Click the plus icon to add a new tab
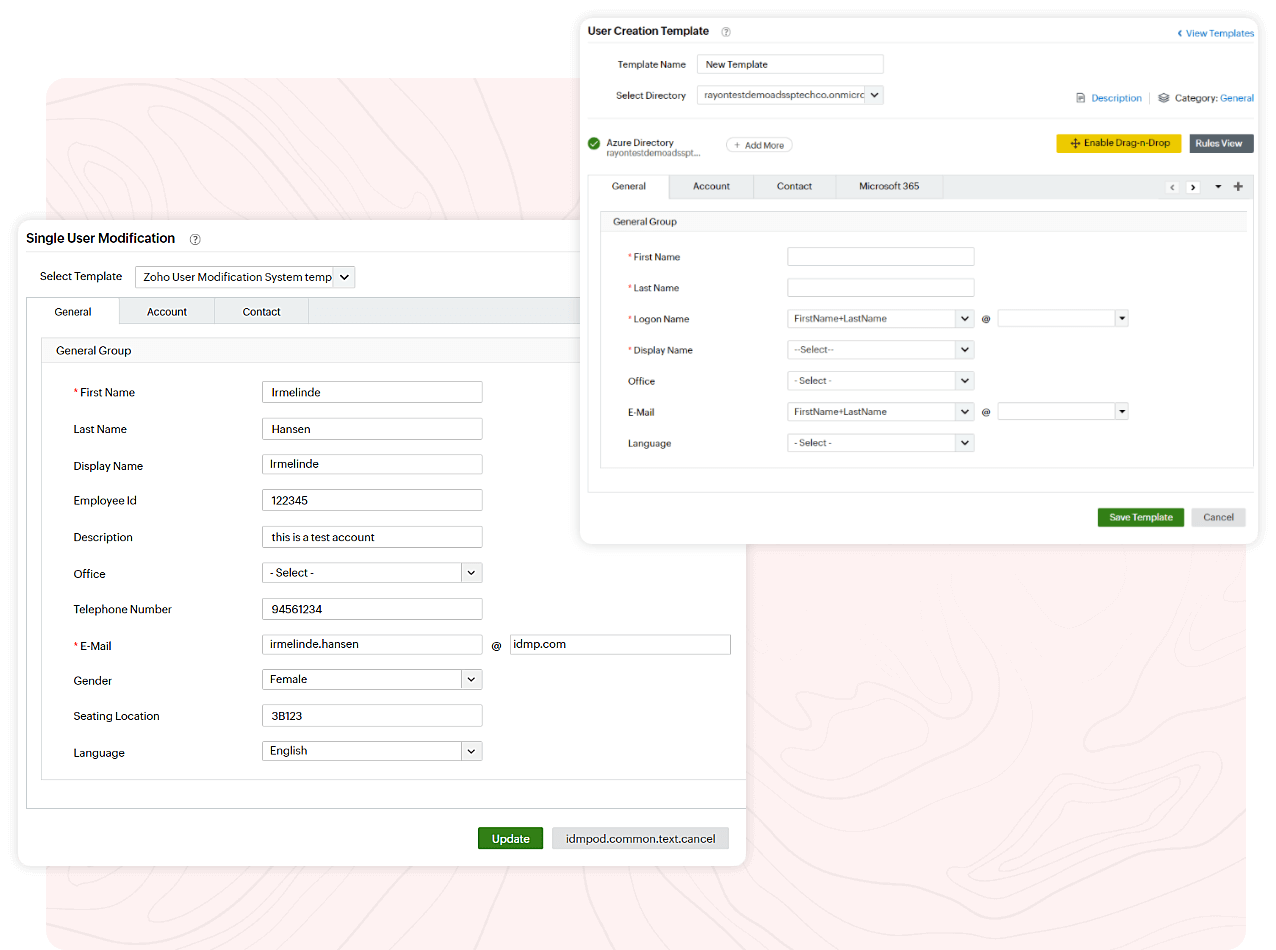This screenshot has width=1276, height=950. tap(1238, 186)
